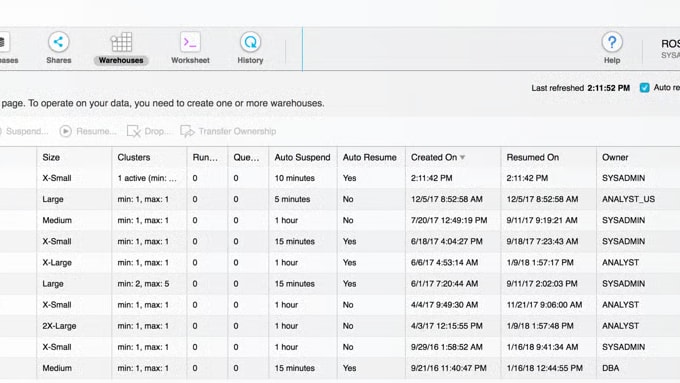Click created date '6/1/17 7:20:44 AM'
The height and width of the screenshot is (383, 680).
pos(445,284)
